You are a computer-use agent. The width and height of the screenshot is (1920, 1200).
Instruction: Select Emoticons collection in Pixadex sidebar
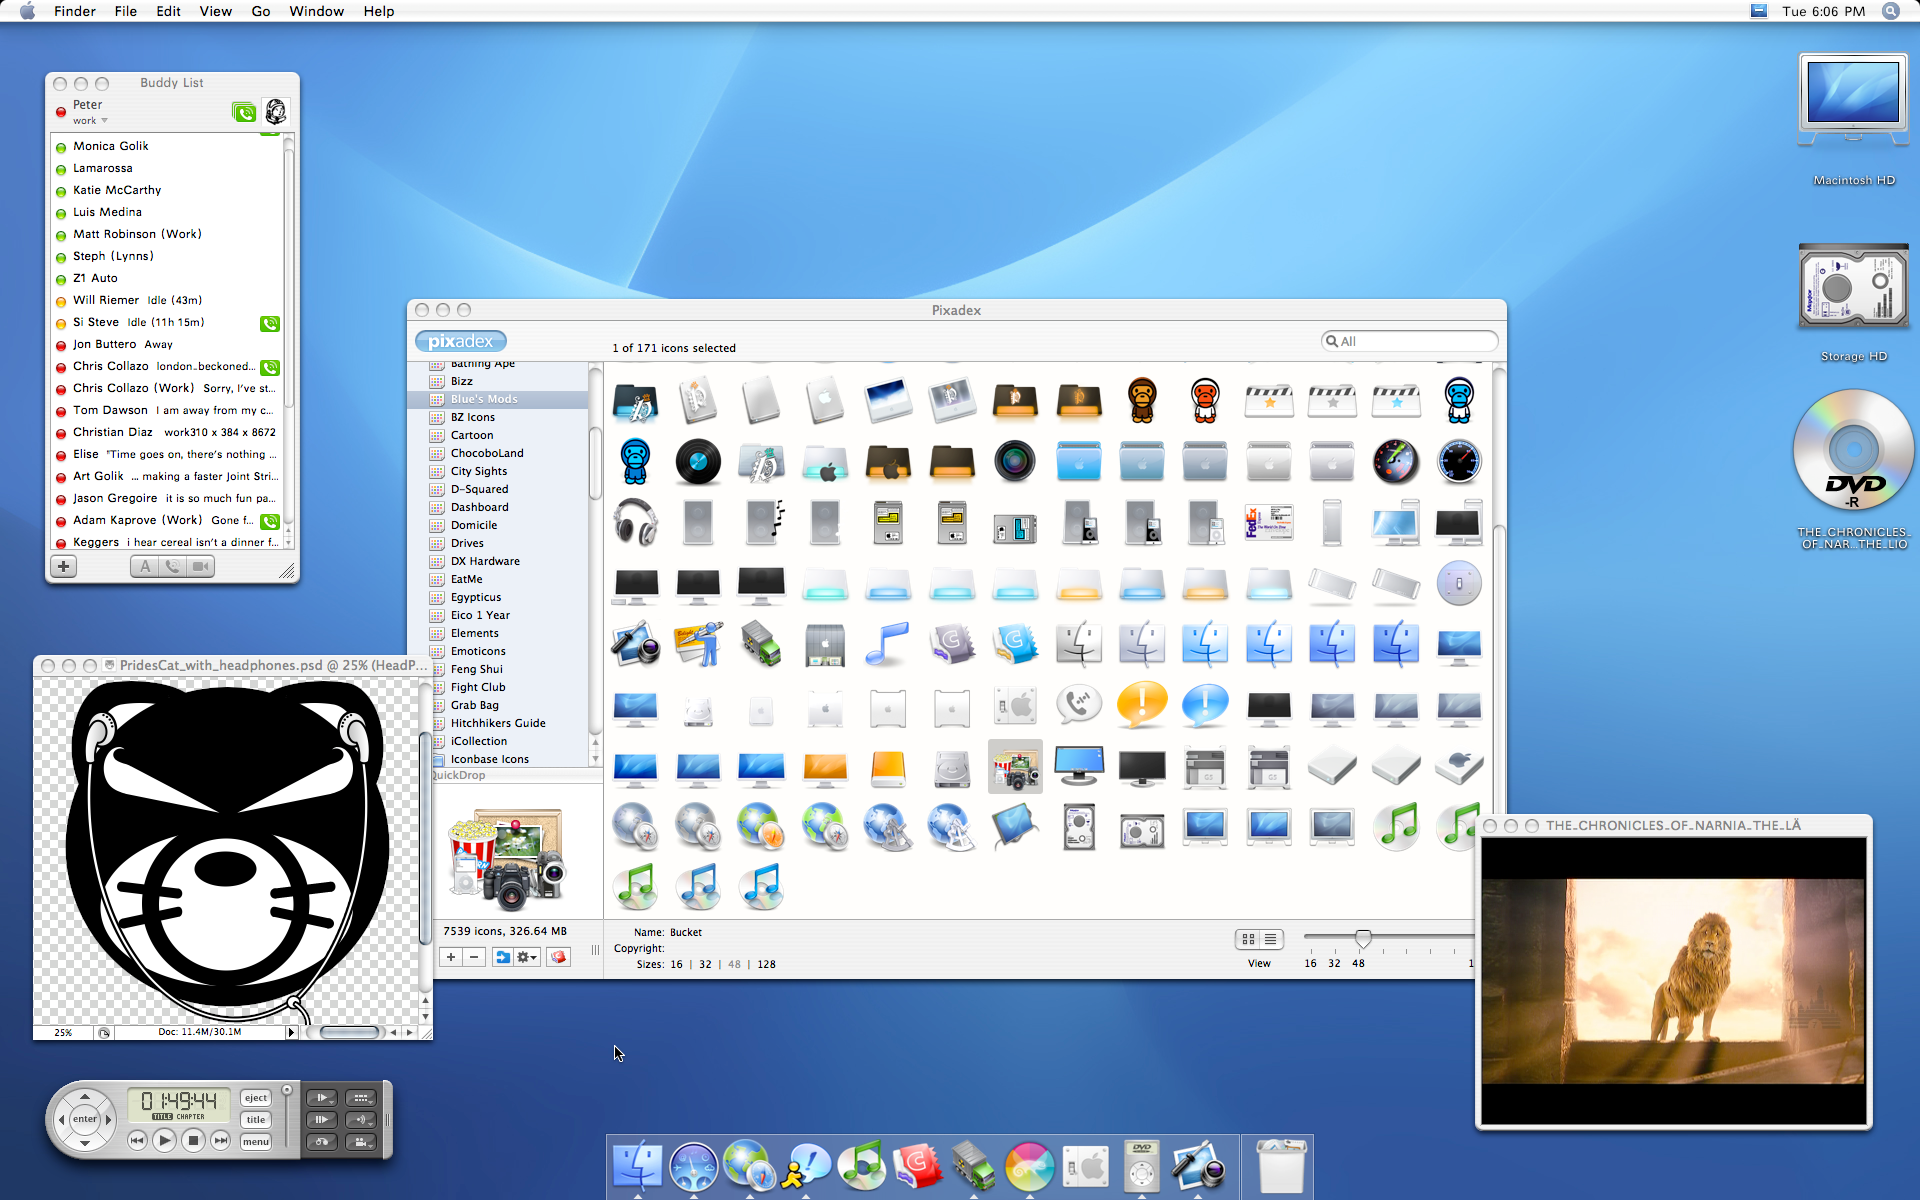[x=478, y=651]
